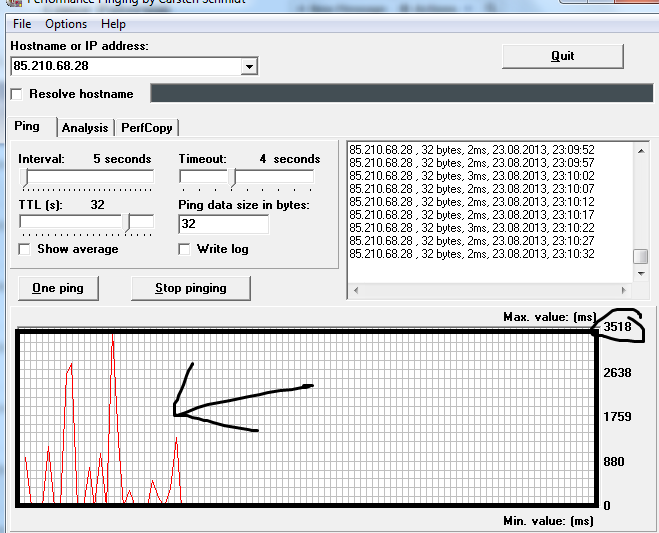
Task: Click the One ping button
Action: [58, 288]
